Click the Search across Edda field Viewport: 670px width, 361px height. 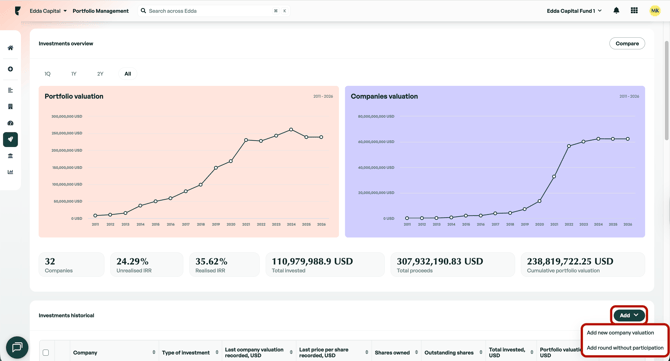pos(214,11)
